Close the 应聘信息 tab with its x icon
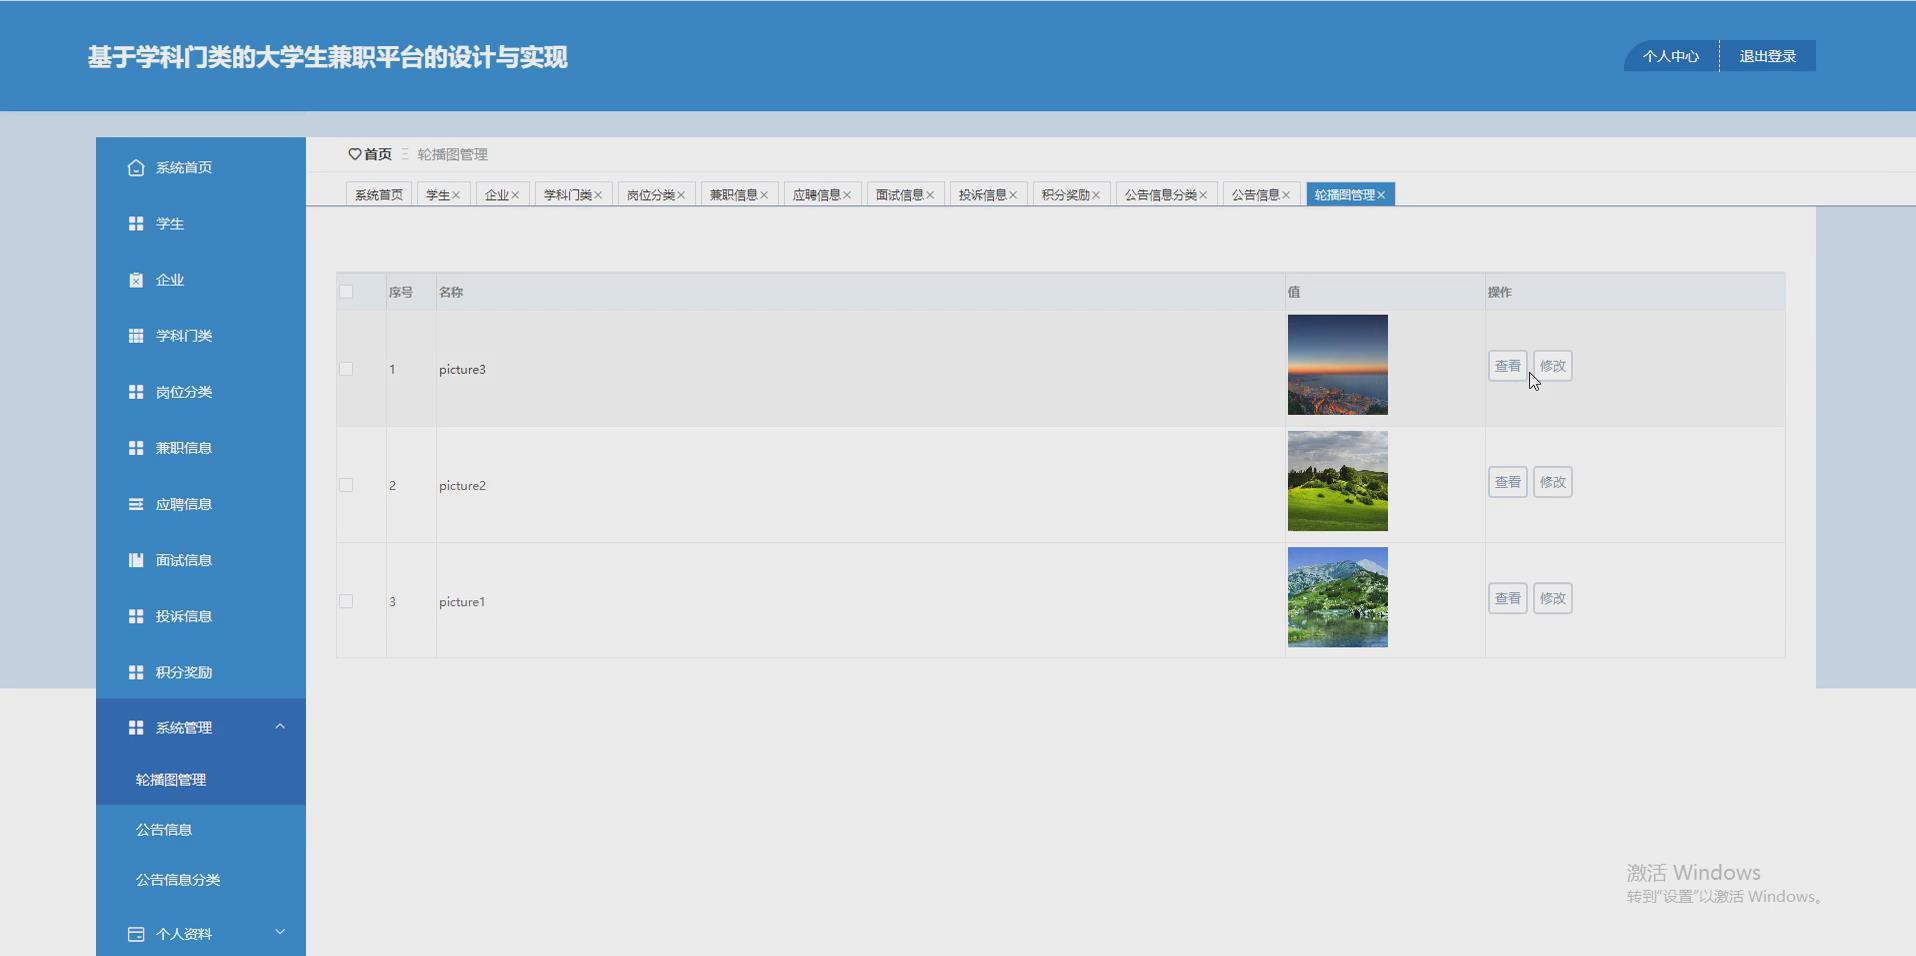The width and height of the screenshot is (1916, 956). pyautogui.click(x=847, y=195)
